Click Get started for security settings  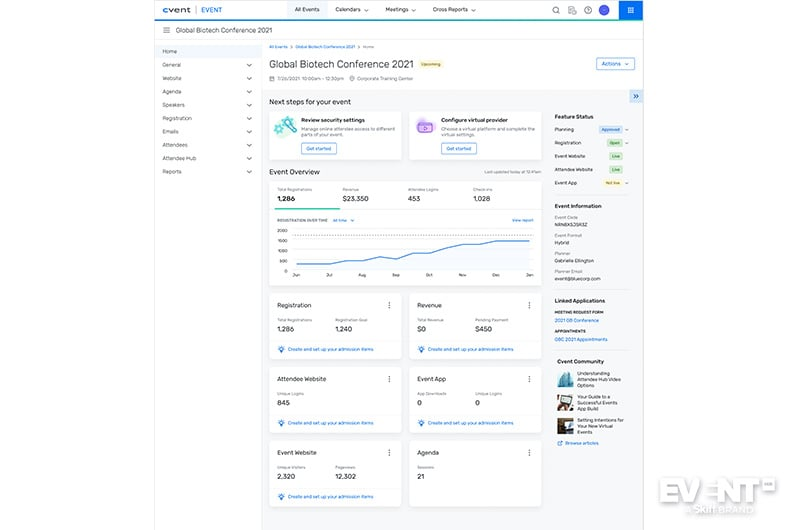tap(319, 148)
